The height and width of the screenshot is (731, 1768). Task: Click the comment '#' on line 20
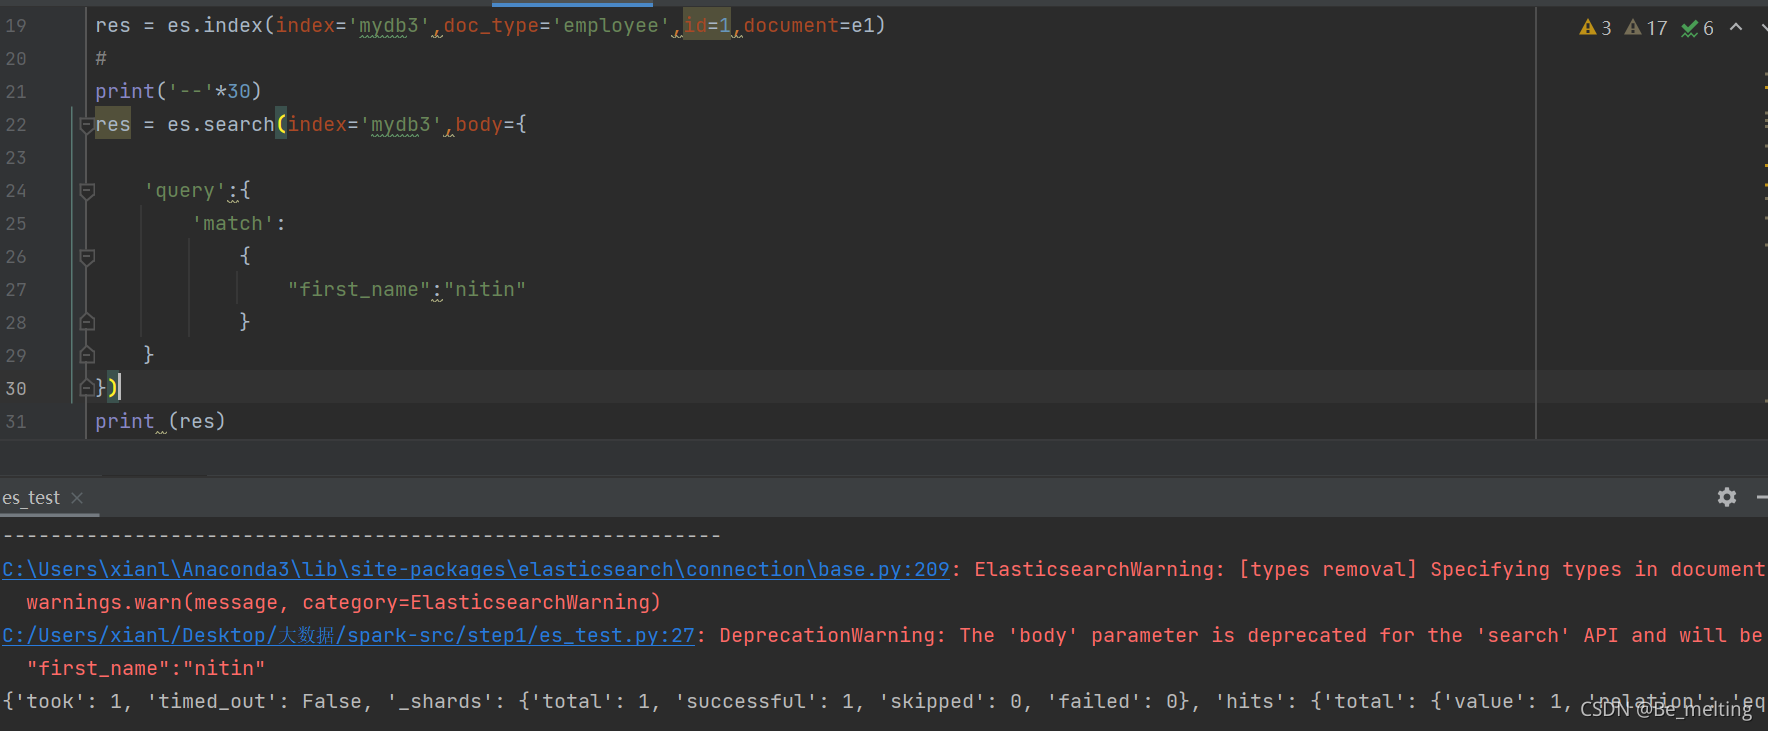pos(101,59)
